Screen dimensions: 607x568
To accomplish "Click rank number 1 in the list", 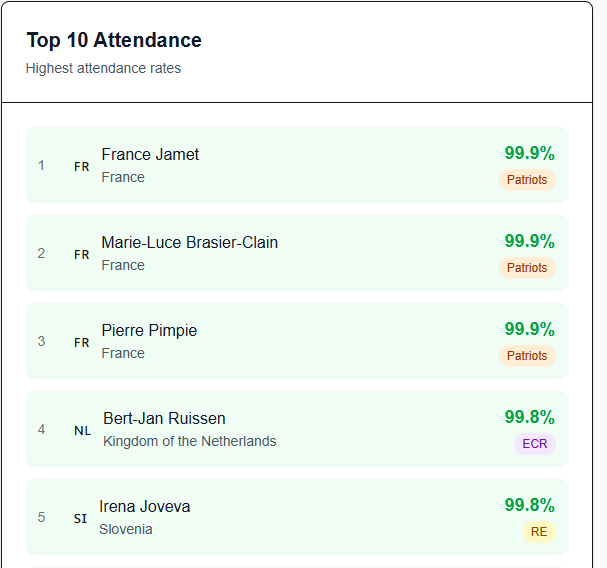I will (41, 165).
